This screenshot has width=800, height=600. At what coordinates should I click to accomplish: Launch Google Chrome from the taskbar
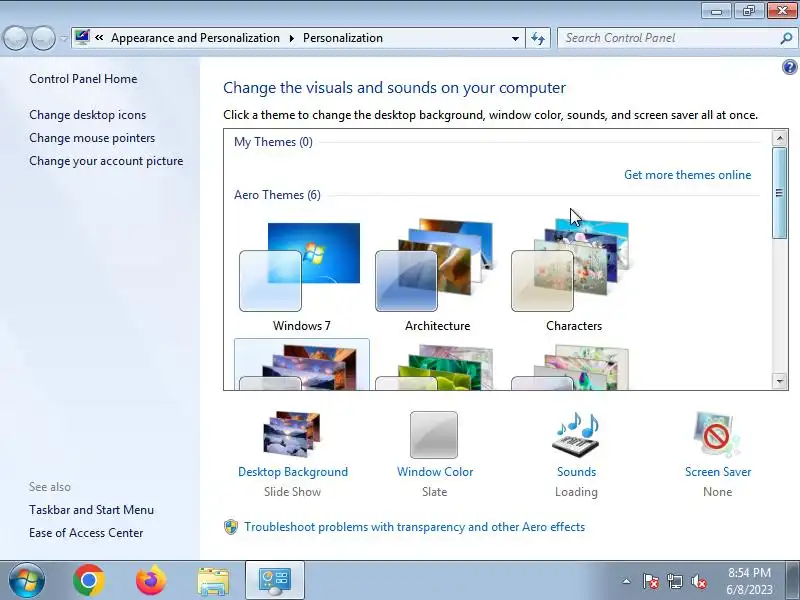tap(89, 581)
